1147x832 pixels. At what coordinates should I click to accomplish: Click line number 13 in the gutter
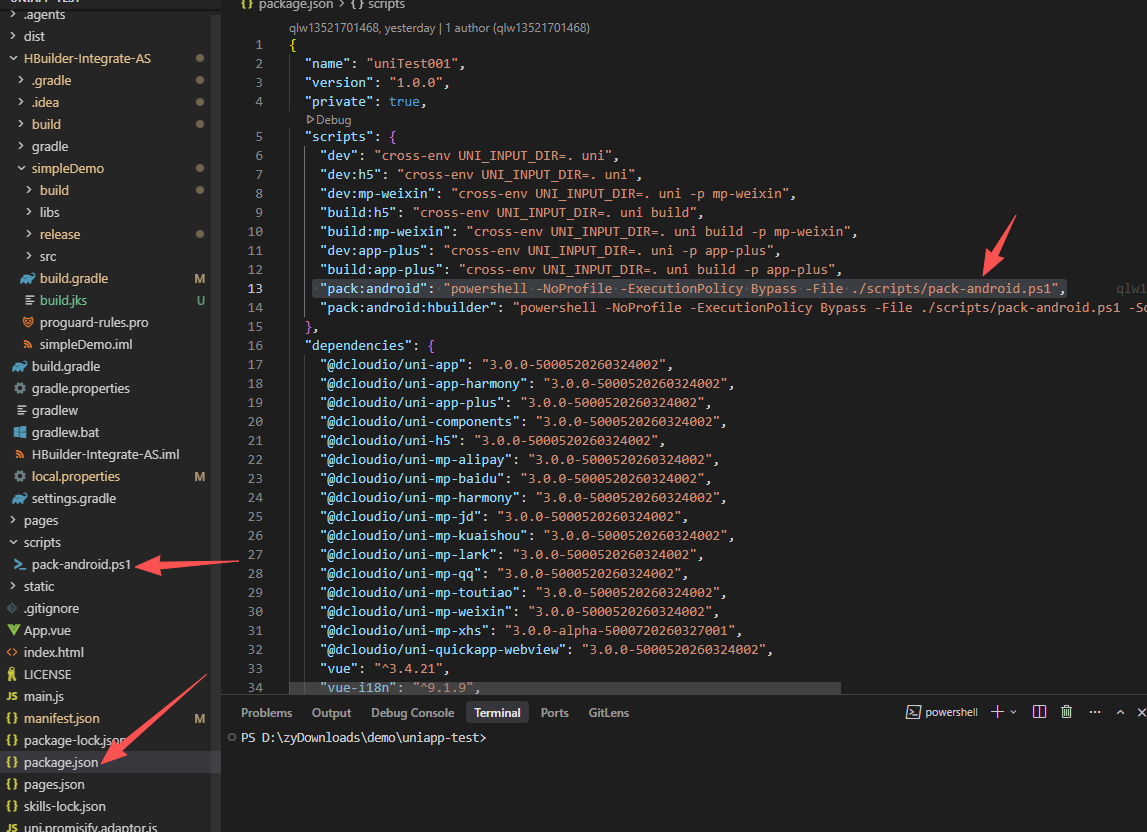pyautogui.click(x=255, y=288)
